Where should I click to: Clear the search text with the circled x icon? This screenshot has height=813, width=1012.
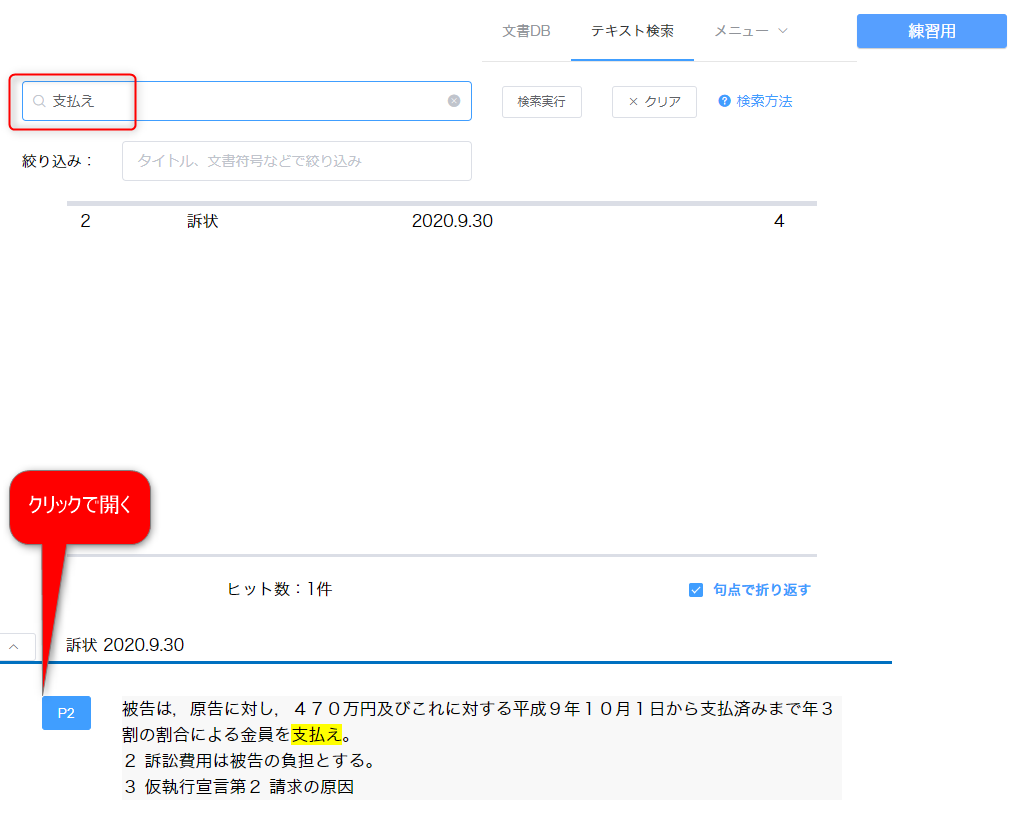tap(454, 101)
